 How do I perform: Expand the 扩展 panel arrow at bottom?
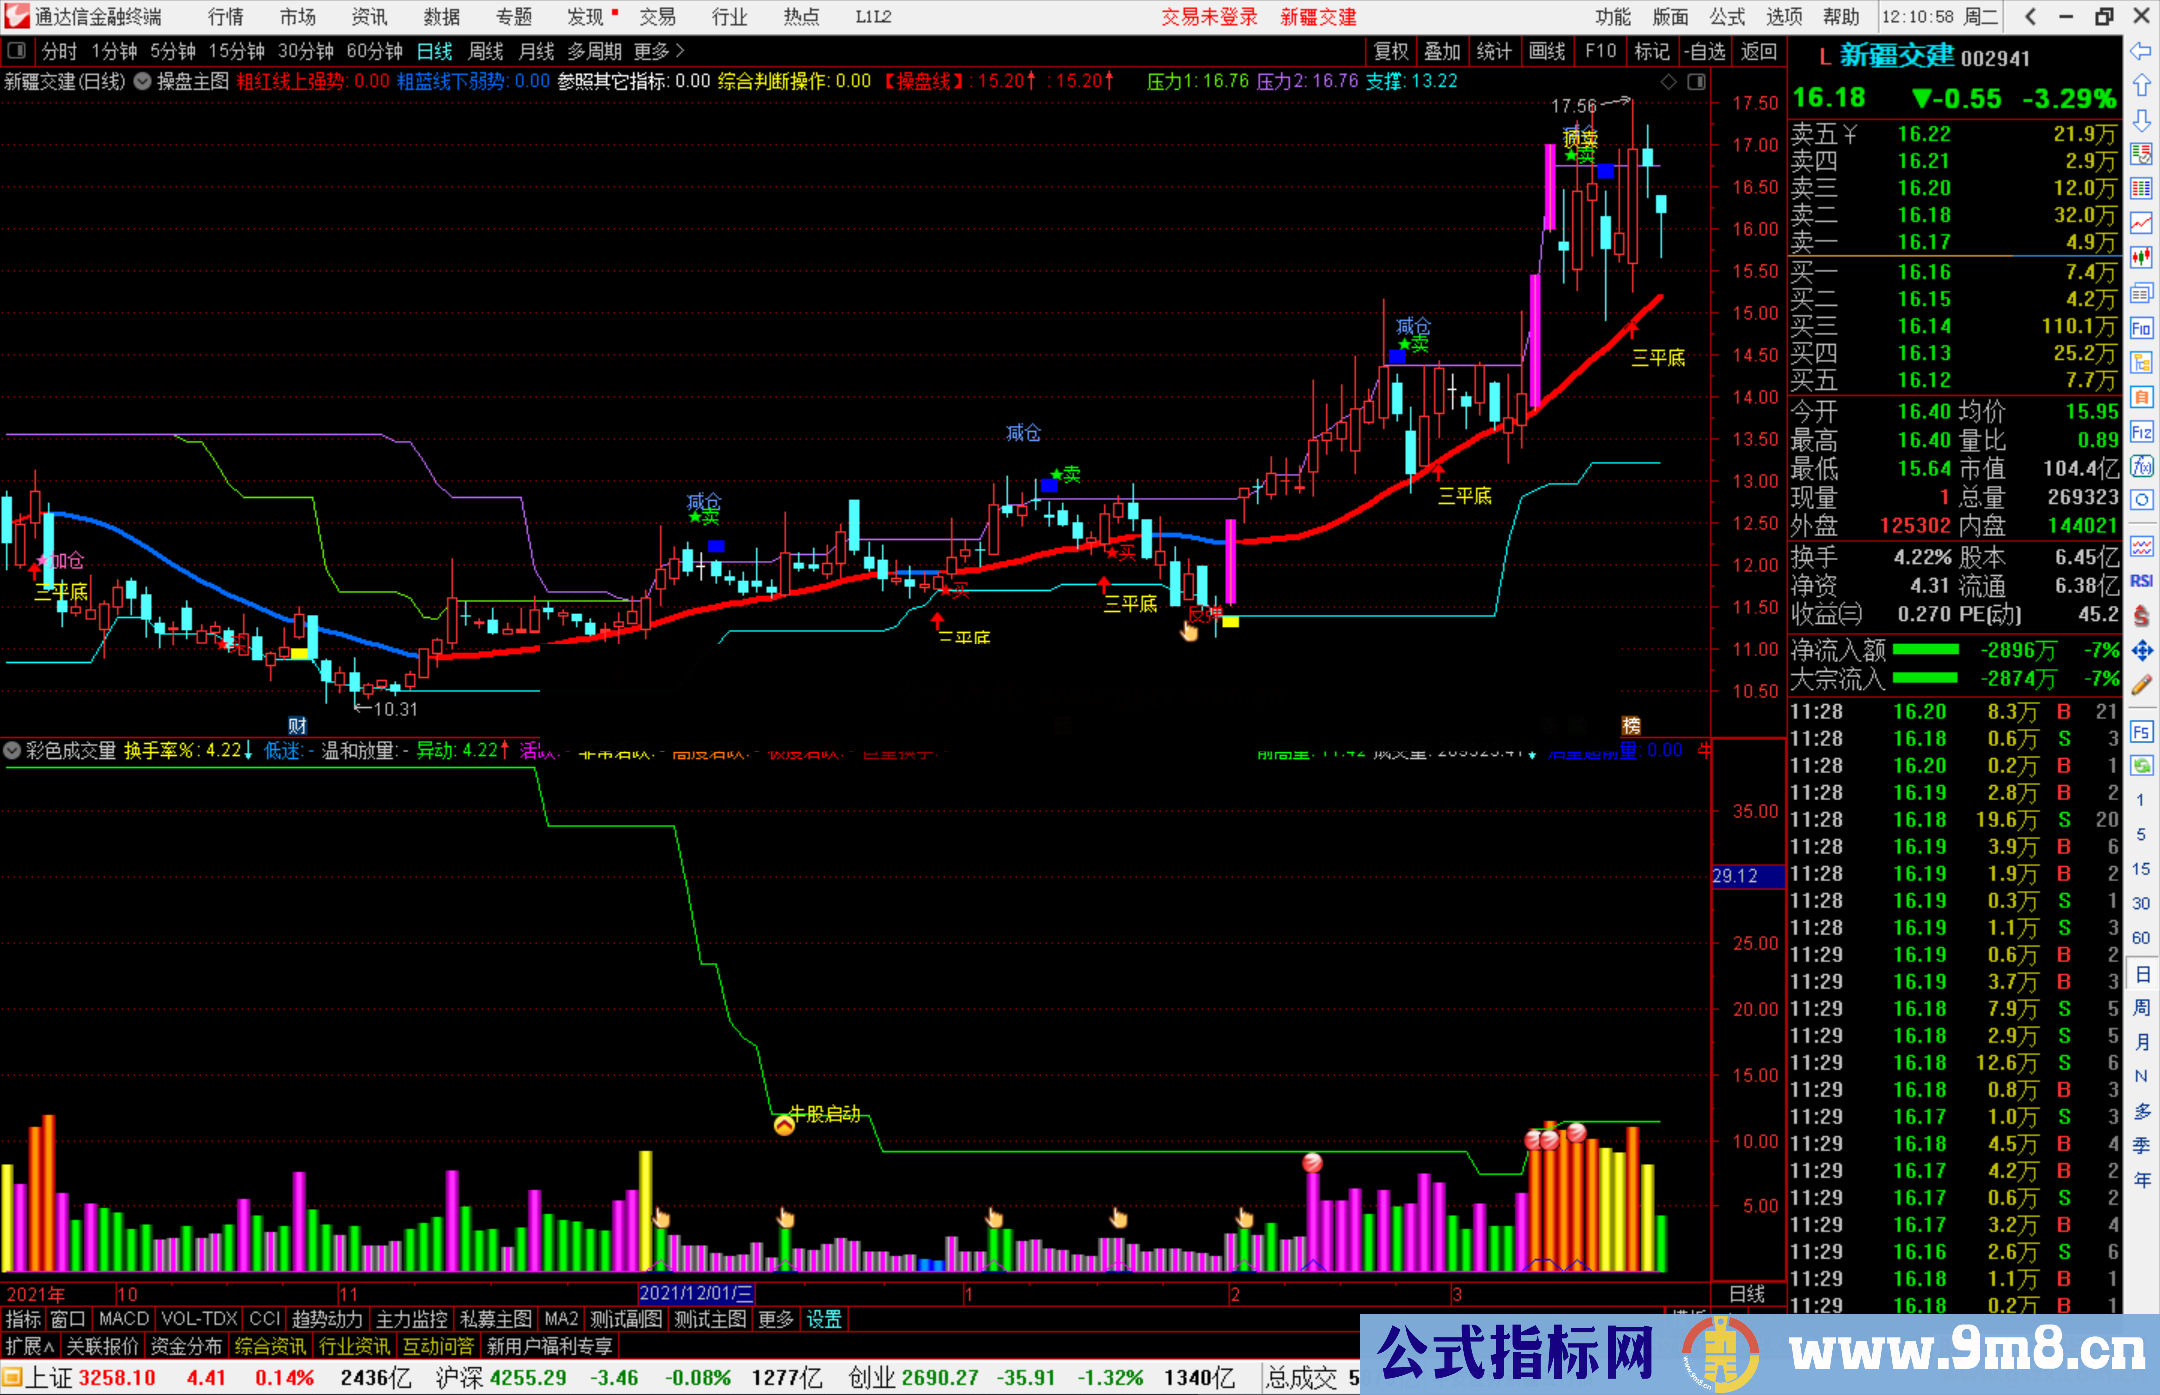pyautogui.click(x=31, y=1346)
